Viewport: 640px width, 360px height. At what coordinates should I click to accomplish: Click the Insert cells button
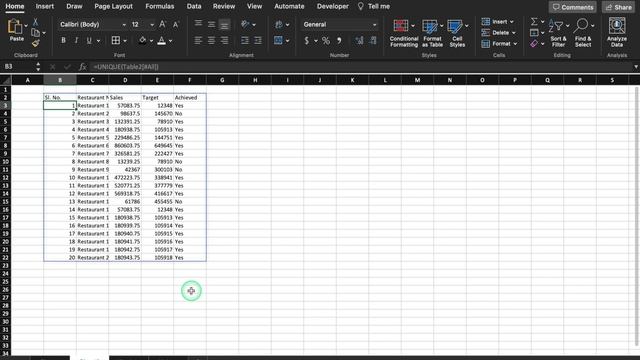pos(498,22)
